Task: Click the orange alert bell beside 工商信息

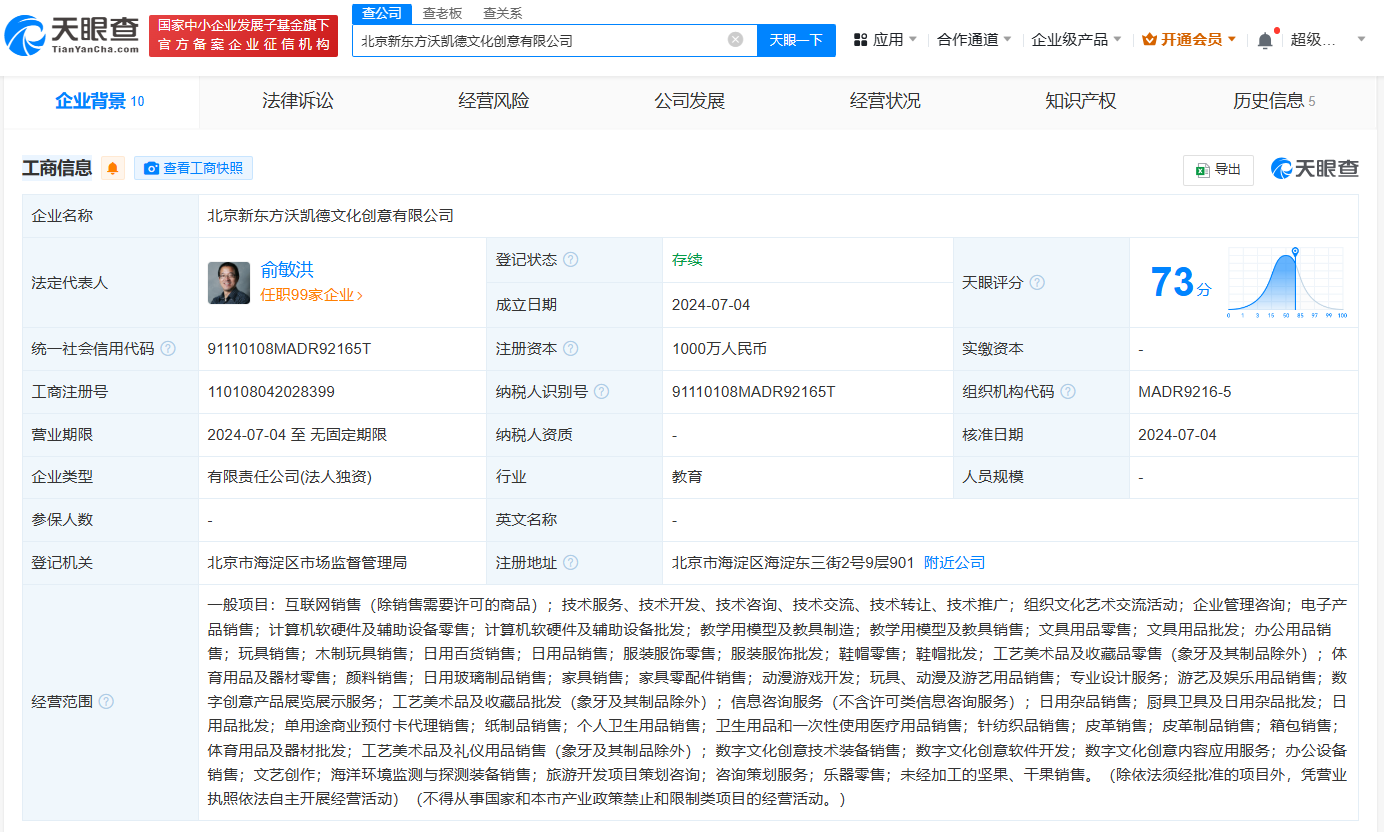Action: (113, 168)
